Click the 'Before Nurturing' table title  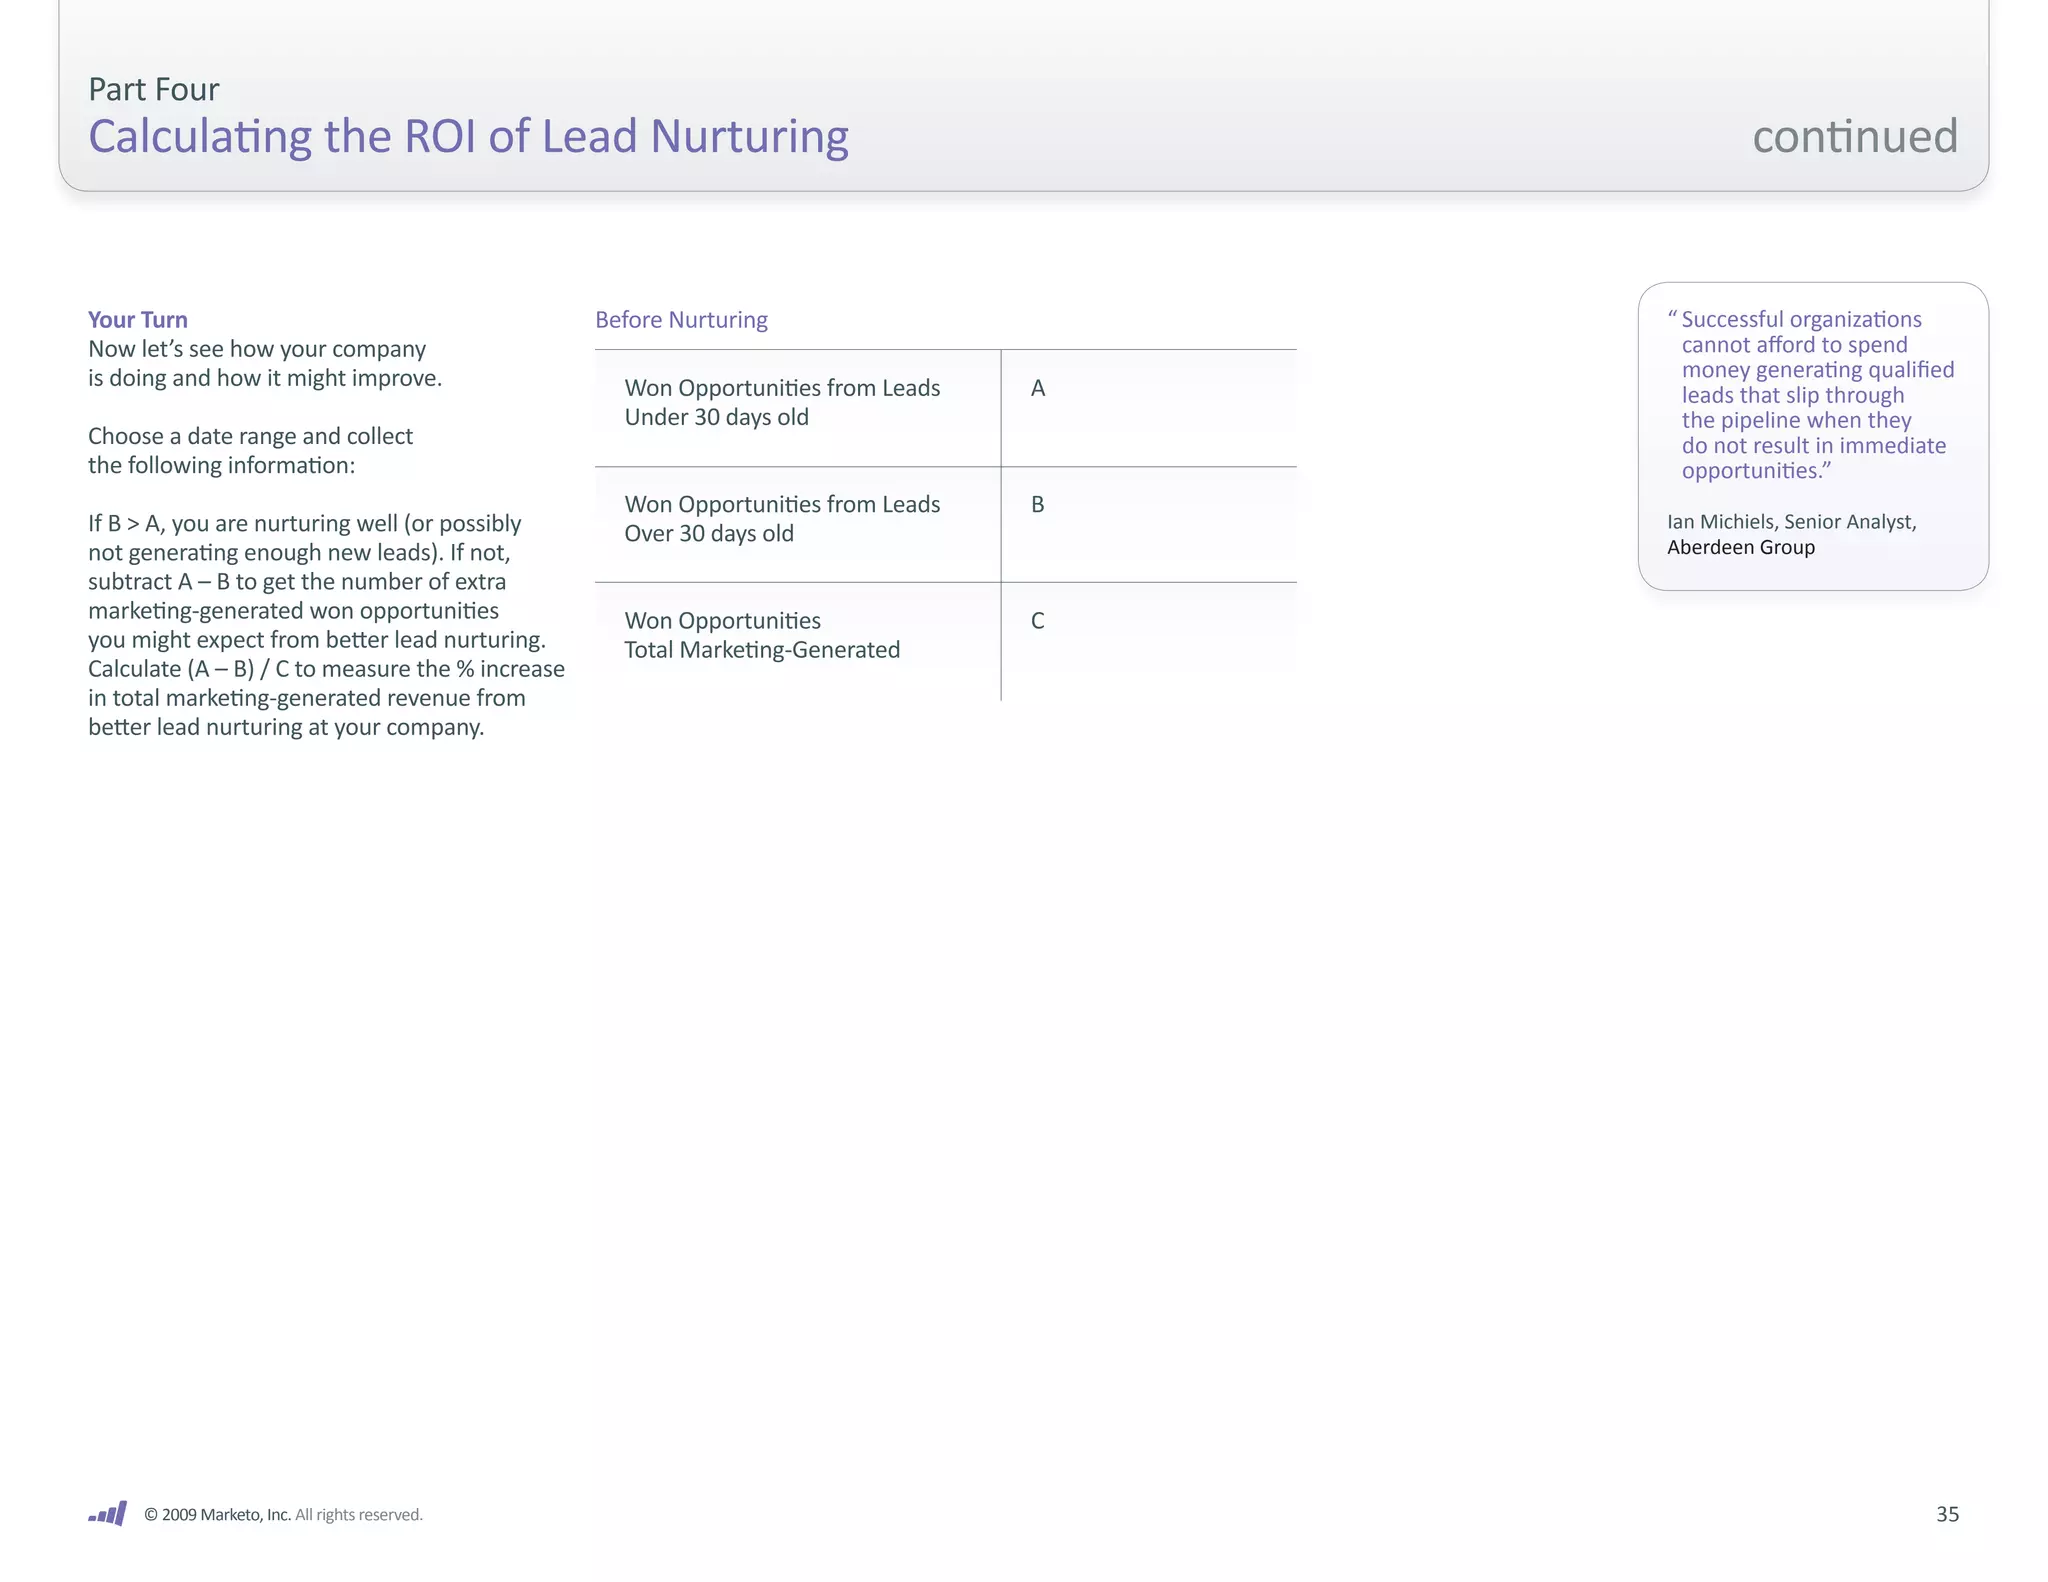tap(681, 320)
